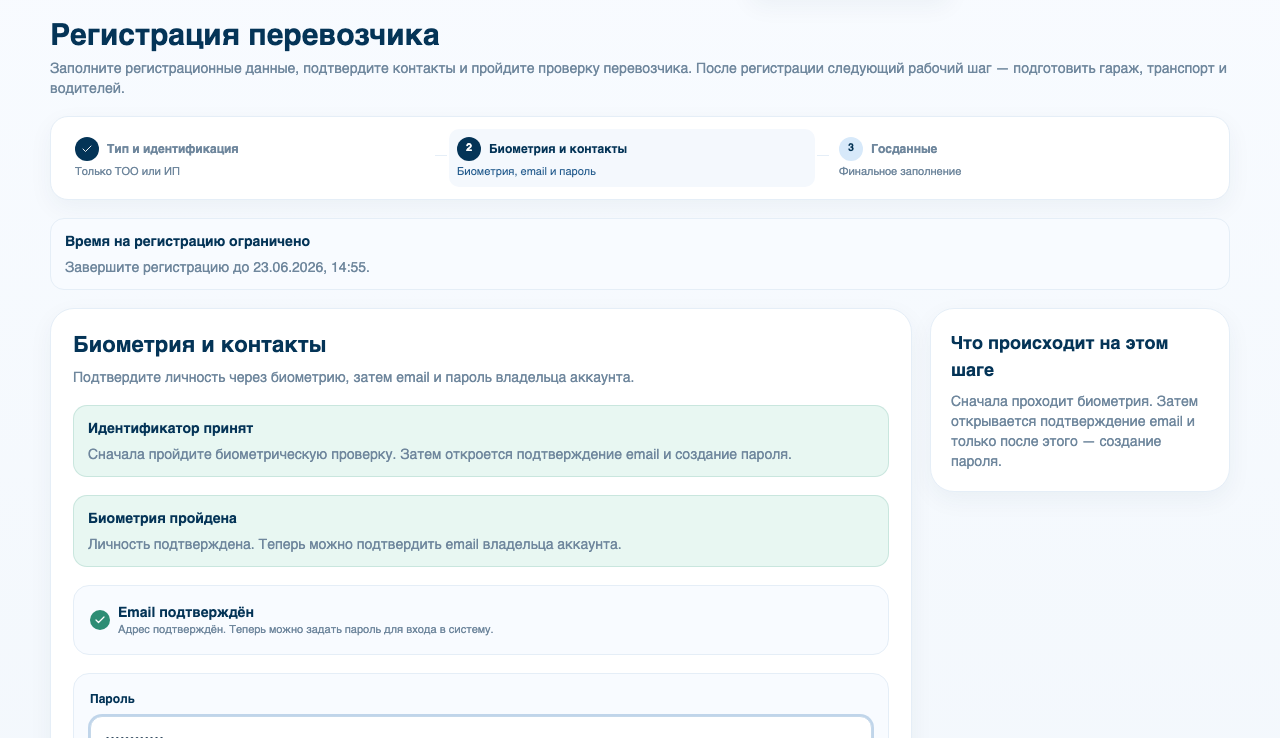
Task: Click the completed checkmark icon for step one
Action: click(x=87, y=149)
